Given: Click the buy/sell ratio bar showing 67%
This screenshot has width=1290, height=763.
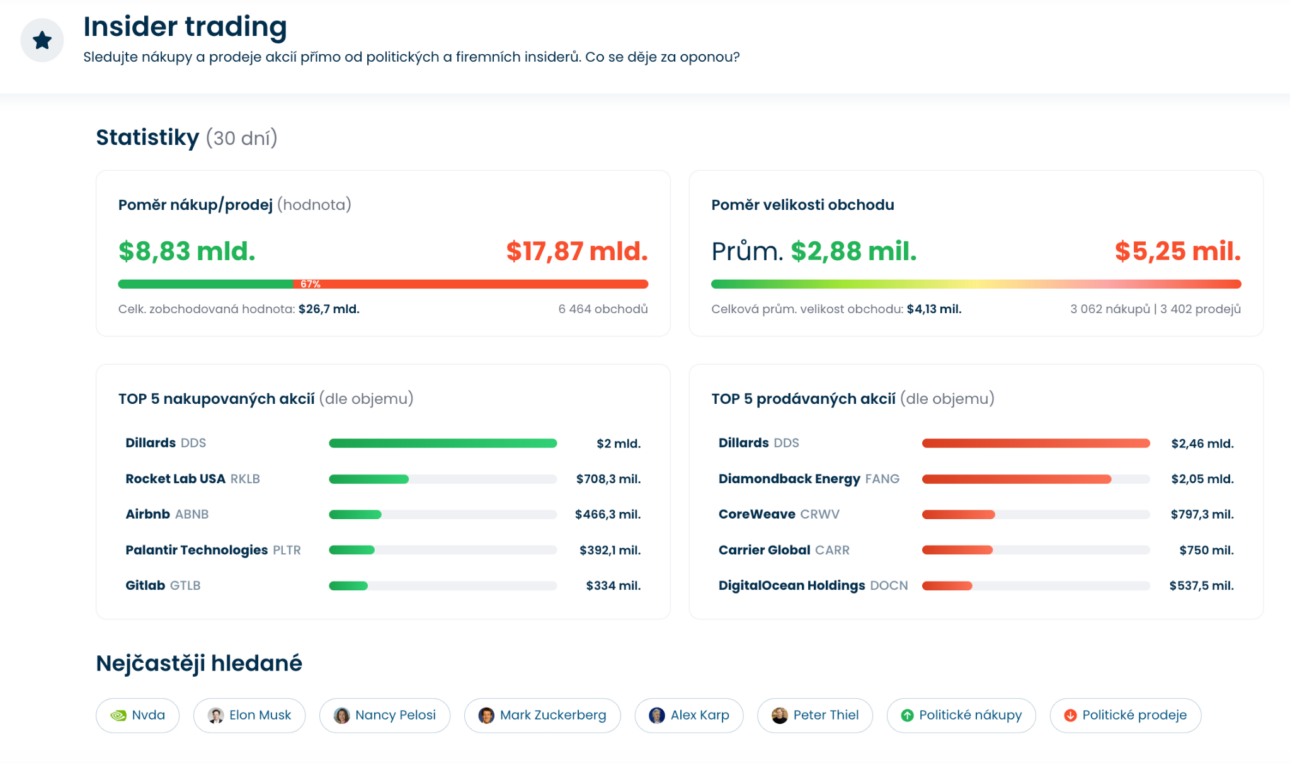Looking at the screenshot, I should tap(383, 284).
